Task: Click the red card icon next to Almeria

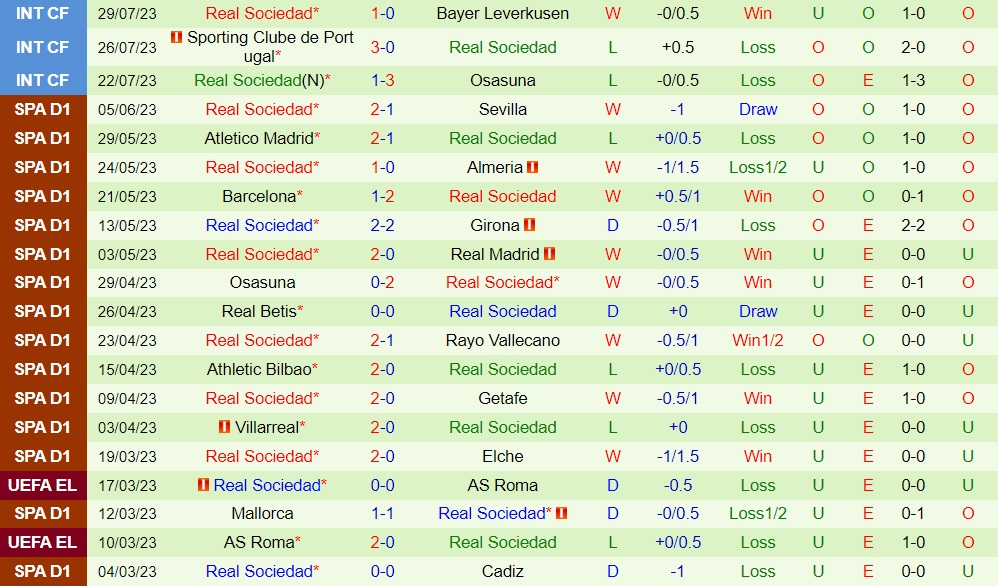Action: coord(532,167)
